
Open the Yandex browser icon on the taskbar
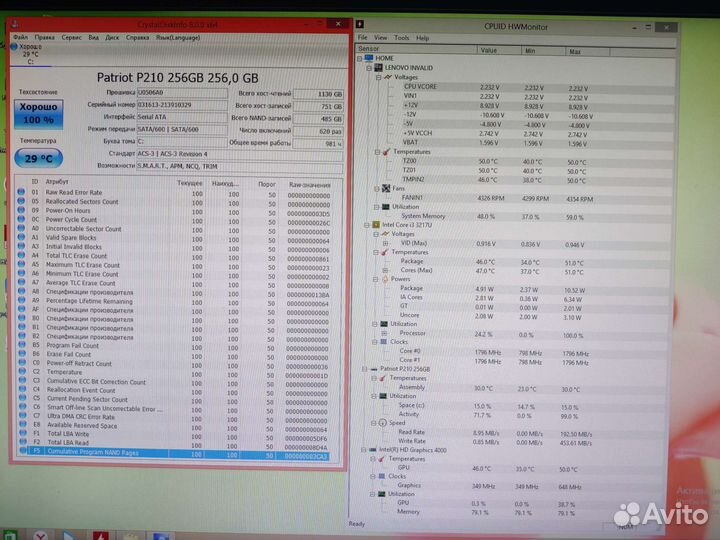pyautogui.click(x=40, y=535)
